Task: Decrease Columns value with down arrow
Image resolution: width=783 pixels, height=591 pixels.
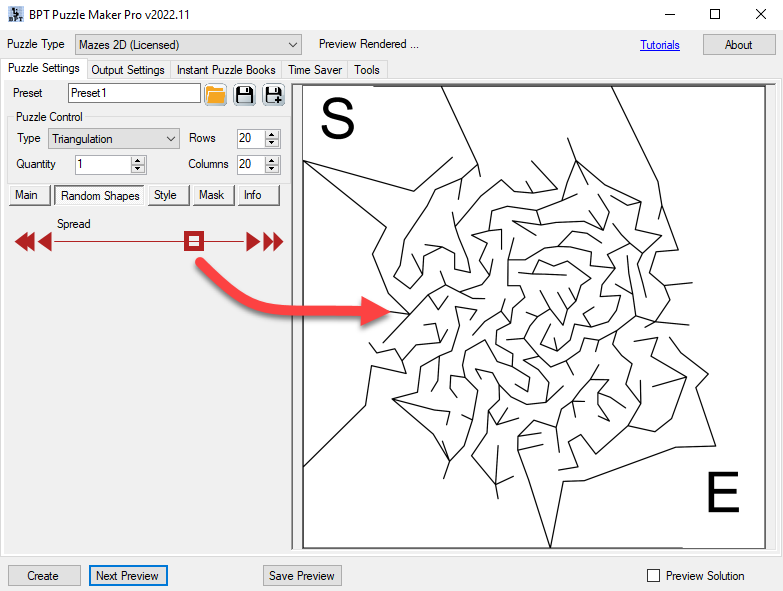Action: pos(273,169)
